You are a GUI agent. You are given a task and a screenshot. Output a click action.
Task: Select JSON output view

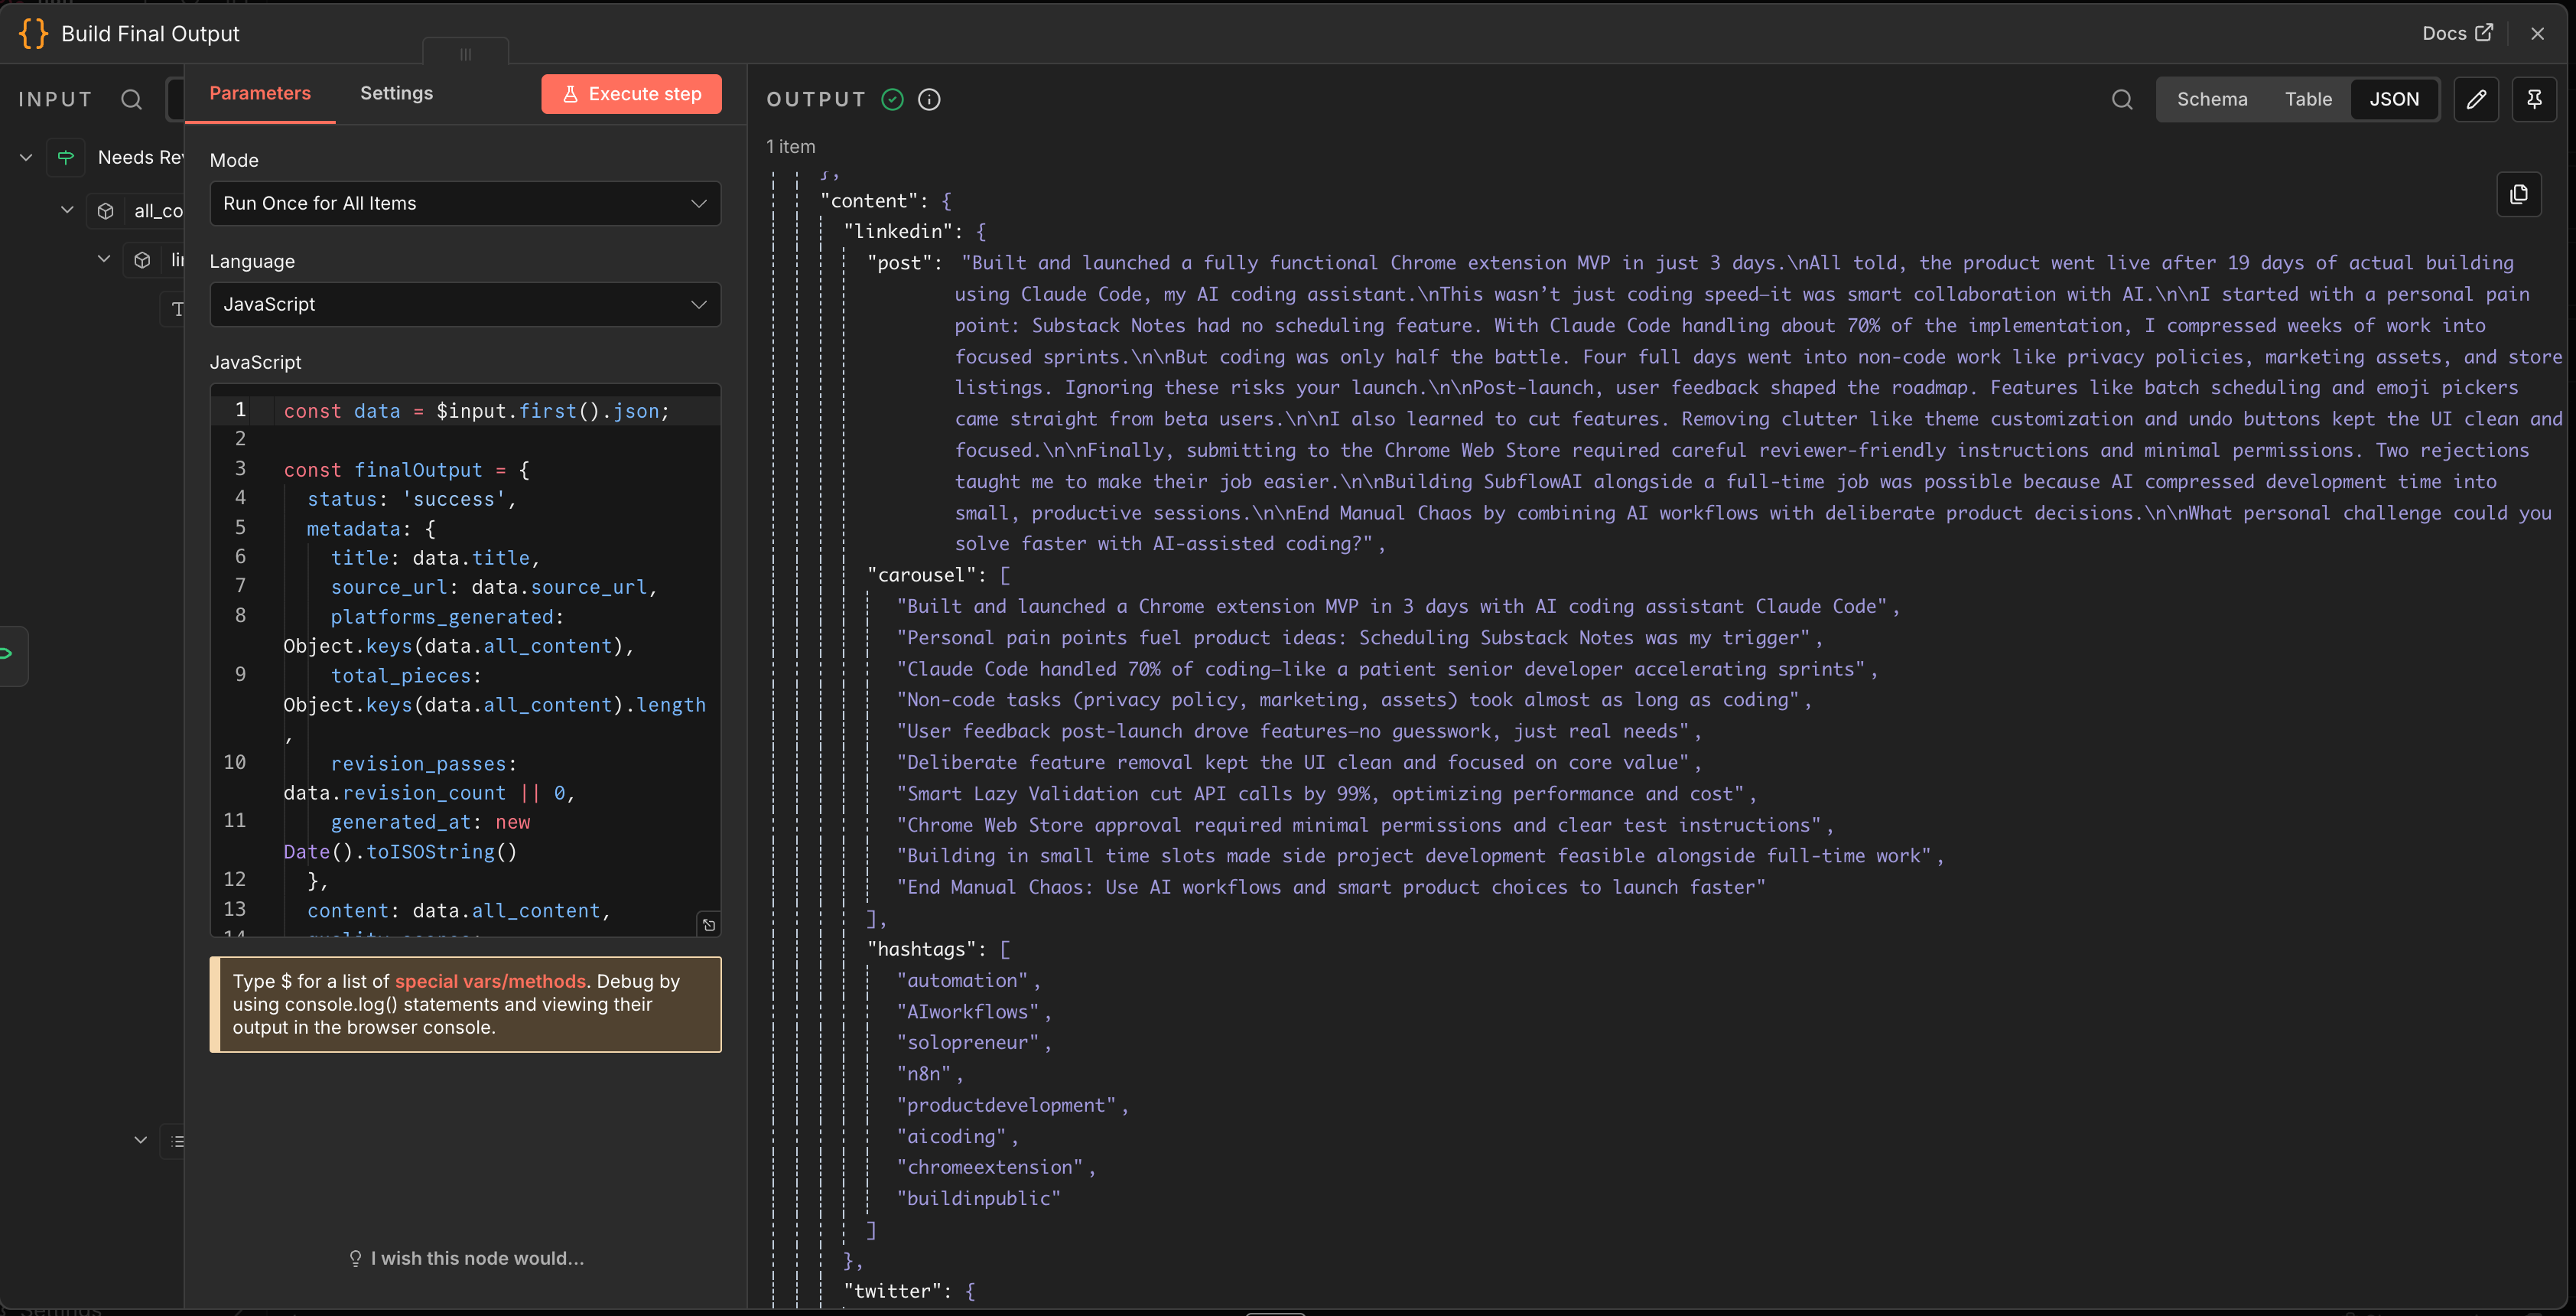pyautogui.click(x=2394, y=99)
